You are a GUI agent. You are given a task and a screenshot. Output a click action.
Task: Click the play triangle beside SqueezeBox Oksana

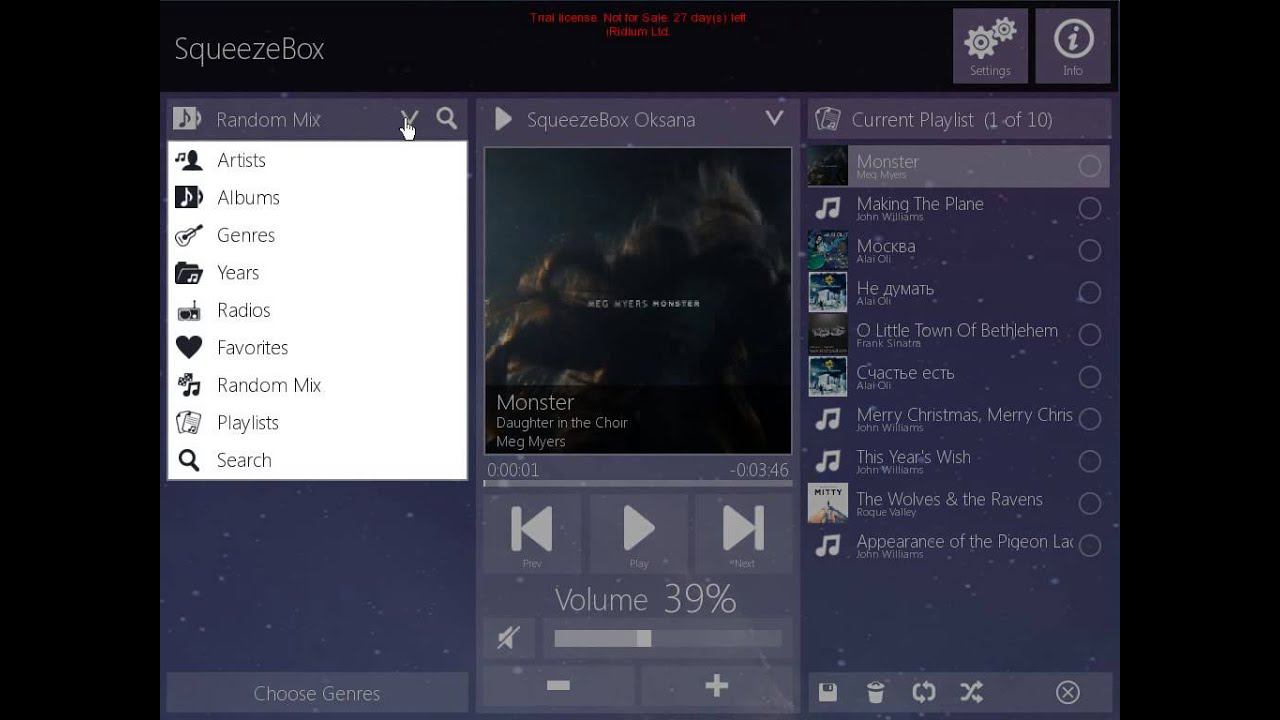pyautogui.click(x=504, y=119)
